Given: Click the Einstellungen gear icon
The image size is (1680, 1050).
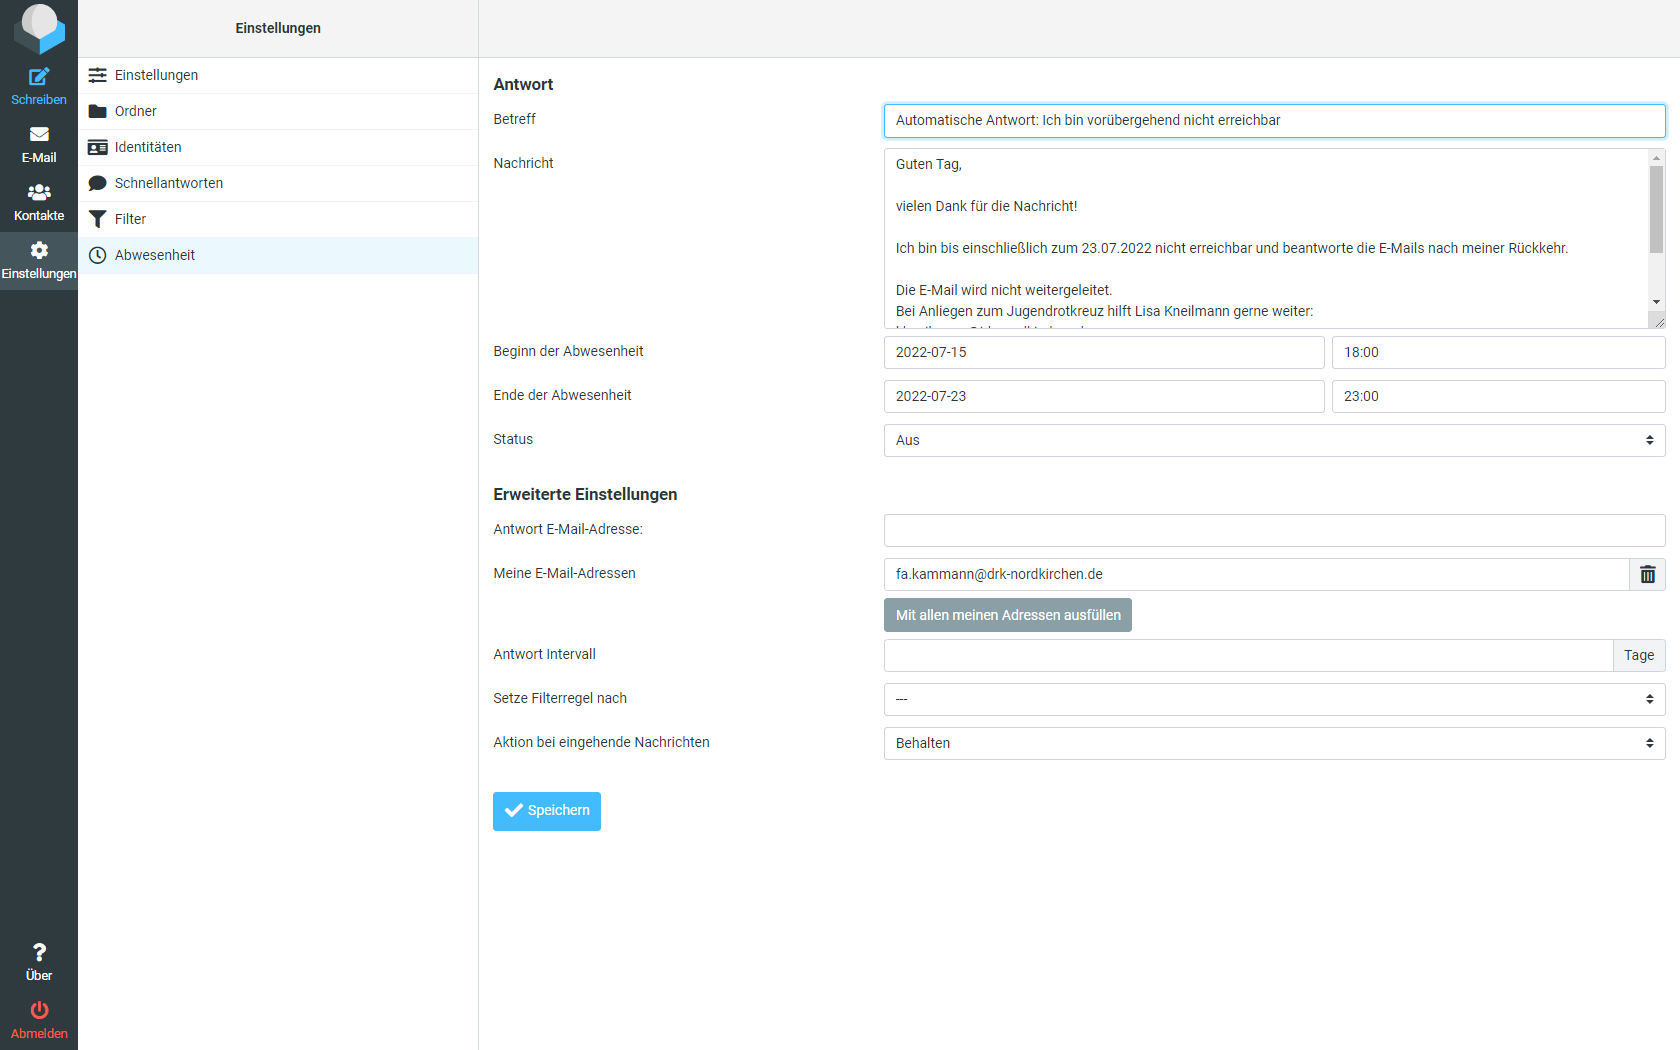Looking at the screenshot, I should pos(39,251).
